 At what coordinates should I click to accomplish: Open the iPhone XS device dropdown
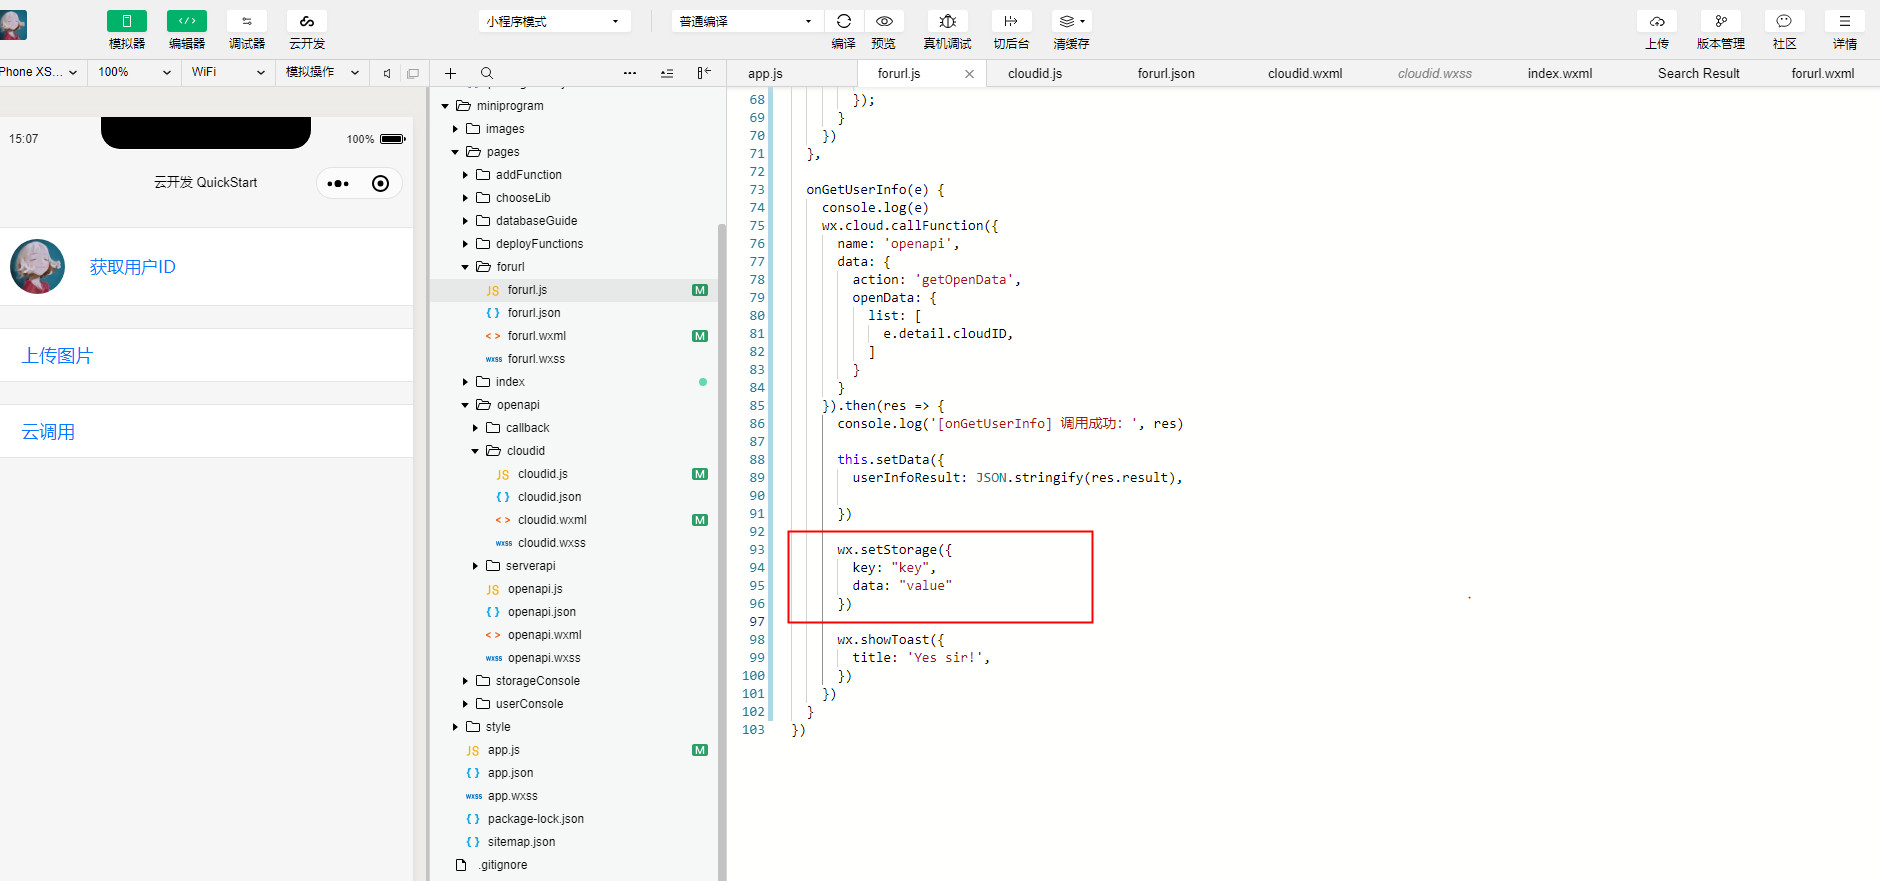coord(39,72)
